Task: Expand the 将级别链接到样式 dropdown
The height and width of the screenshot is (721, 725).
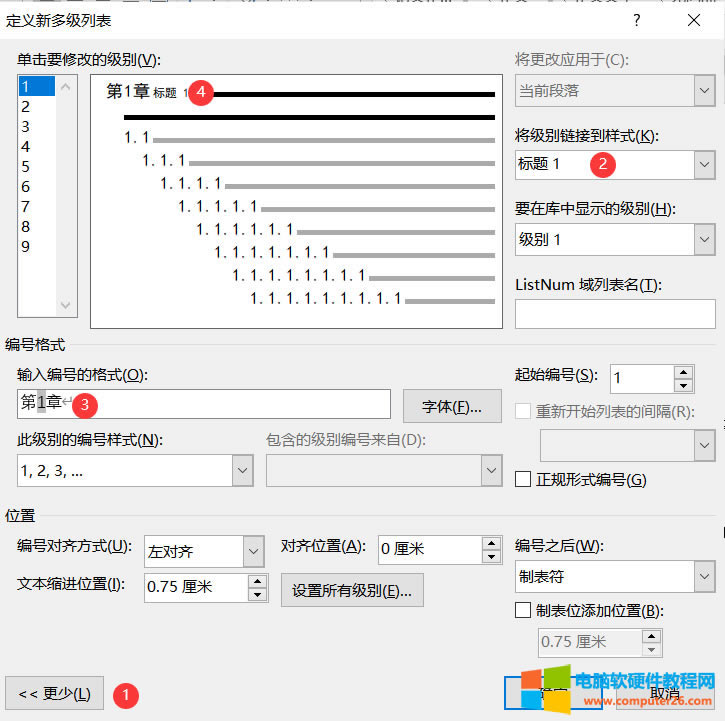Action: pyautogui.click(x=704, y=164)
